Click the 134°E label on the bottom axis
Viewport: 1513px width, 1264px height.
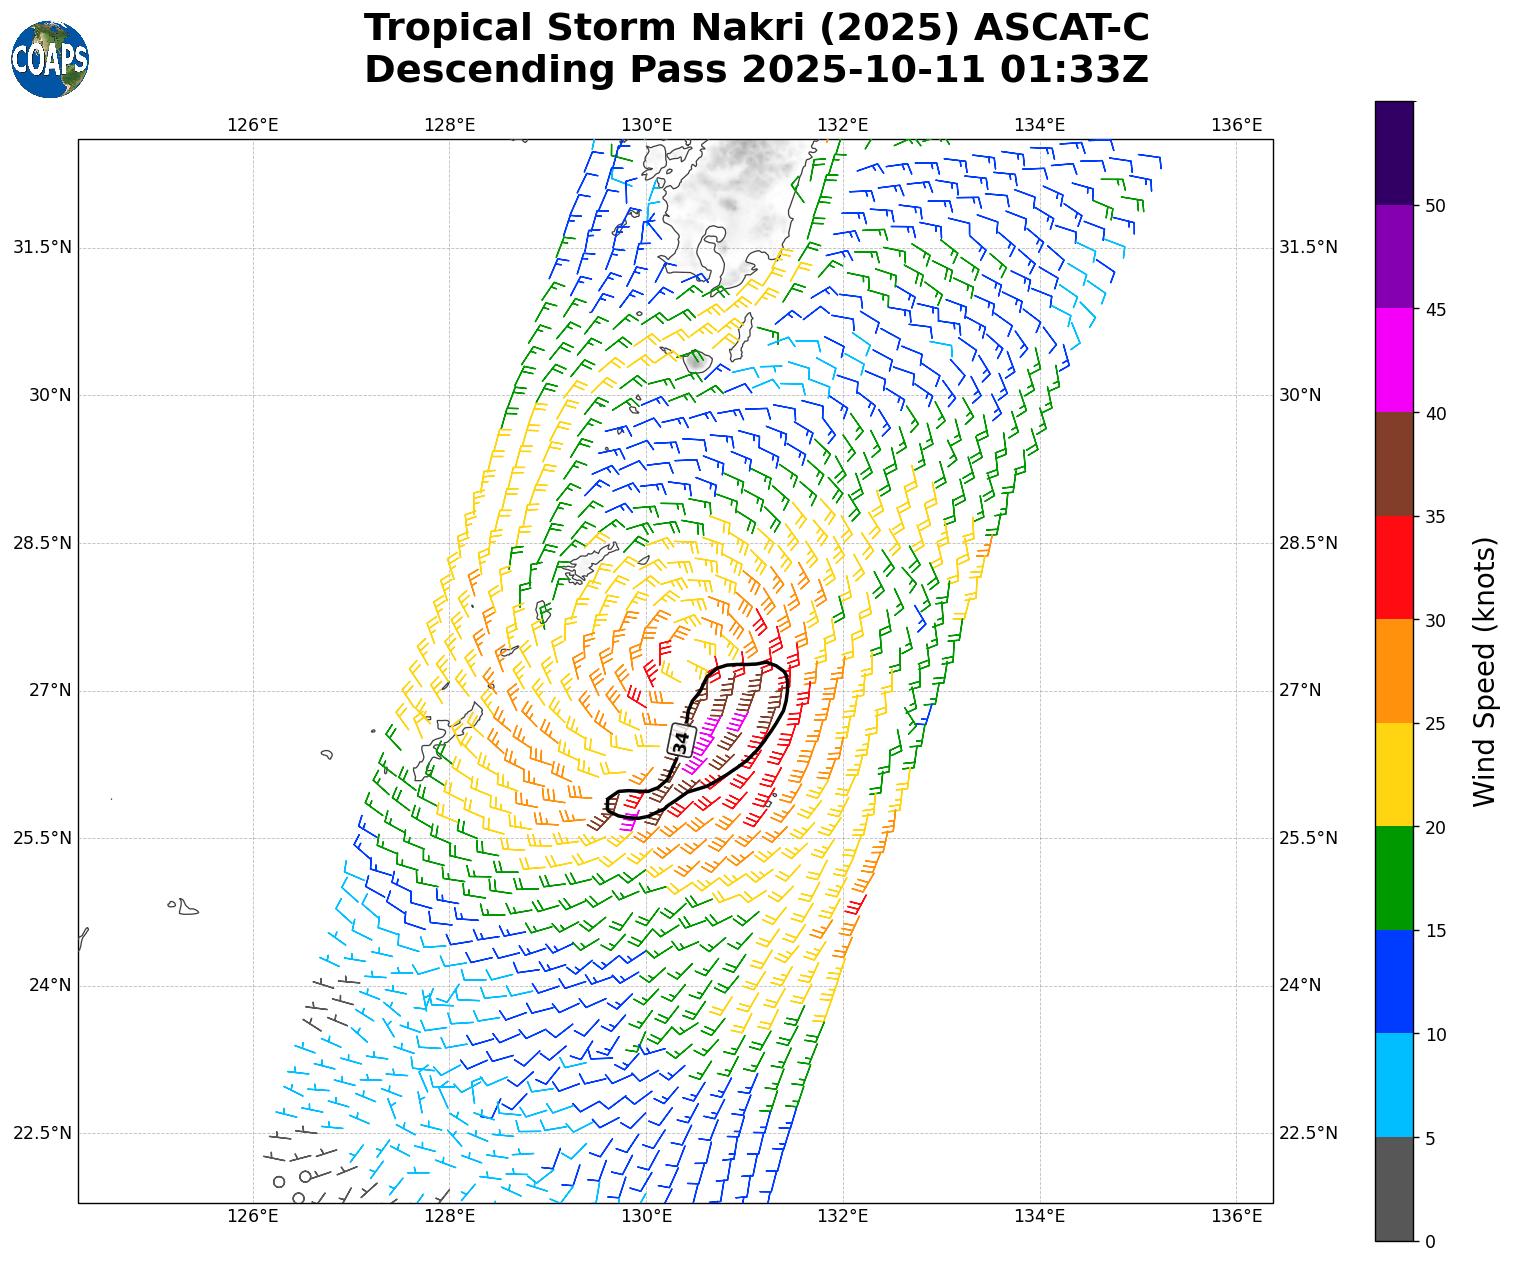(1039, 1216)
